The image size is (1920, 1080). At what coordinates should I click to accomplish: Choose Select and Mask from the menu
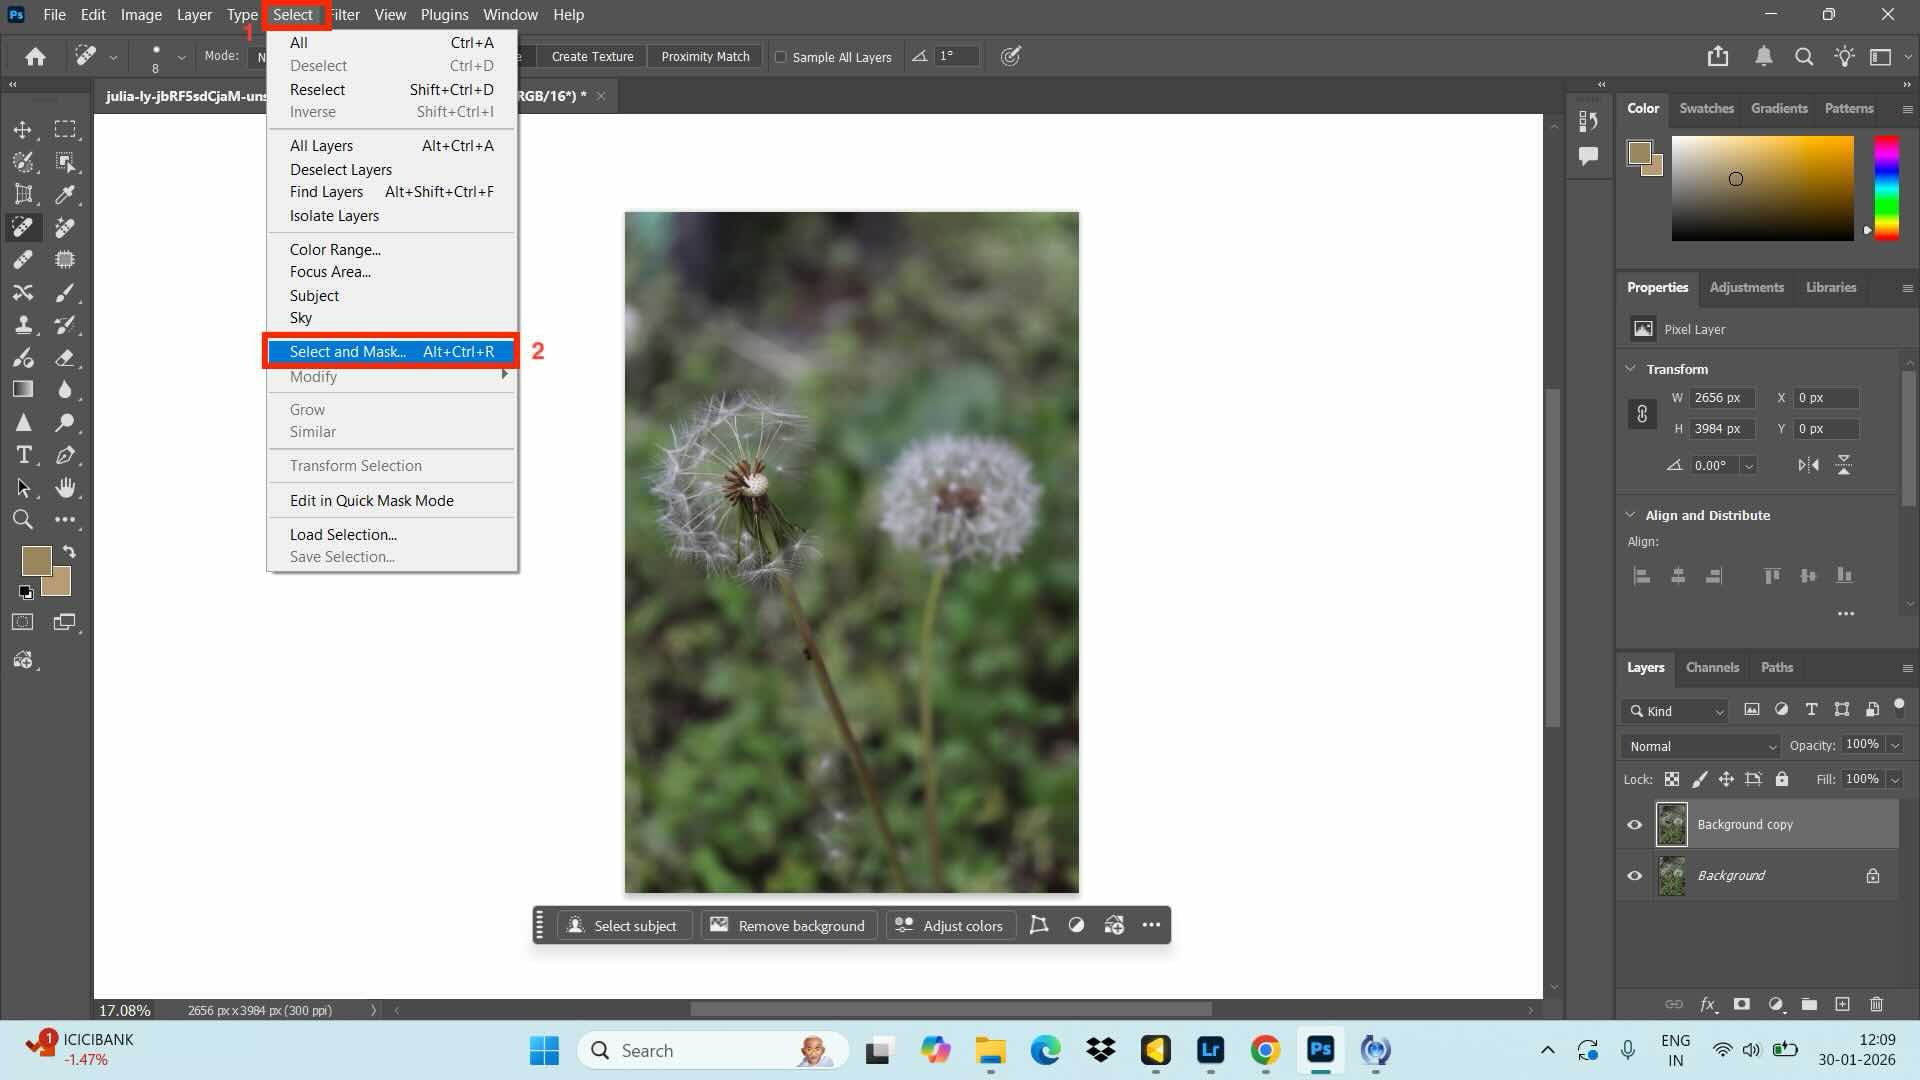pyautogui.click(x=347, y=352)
